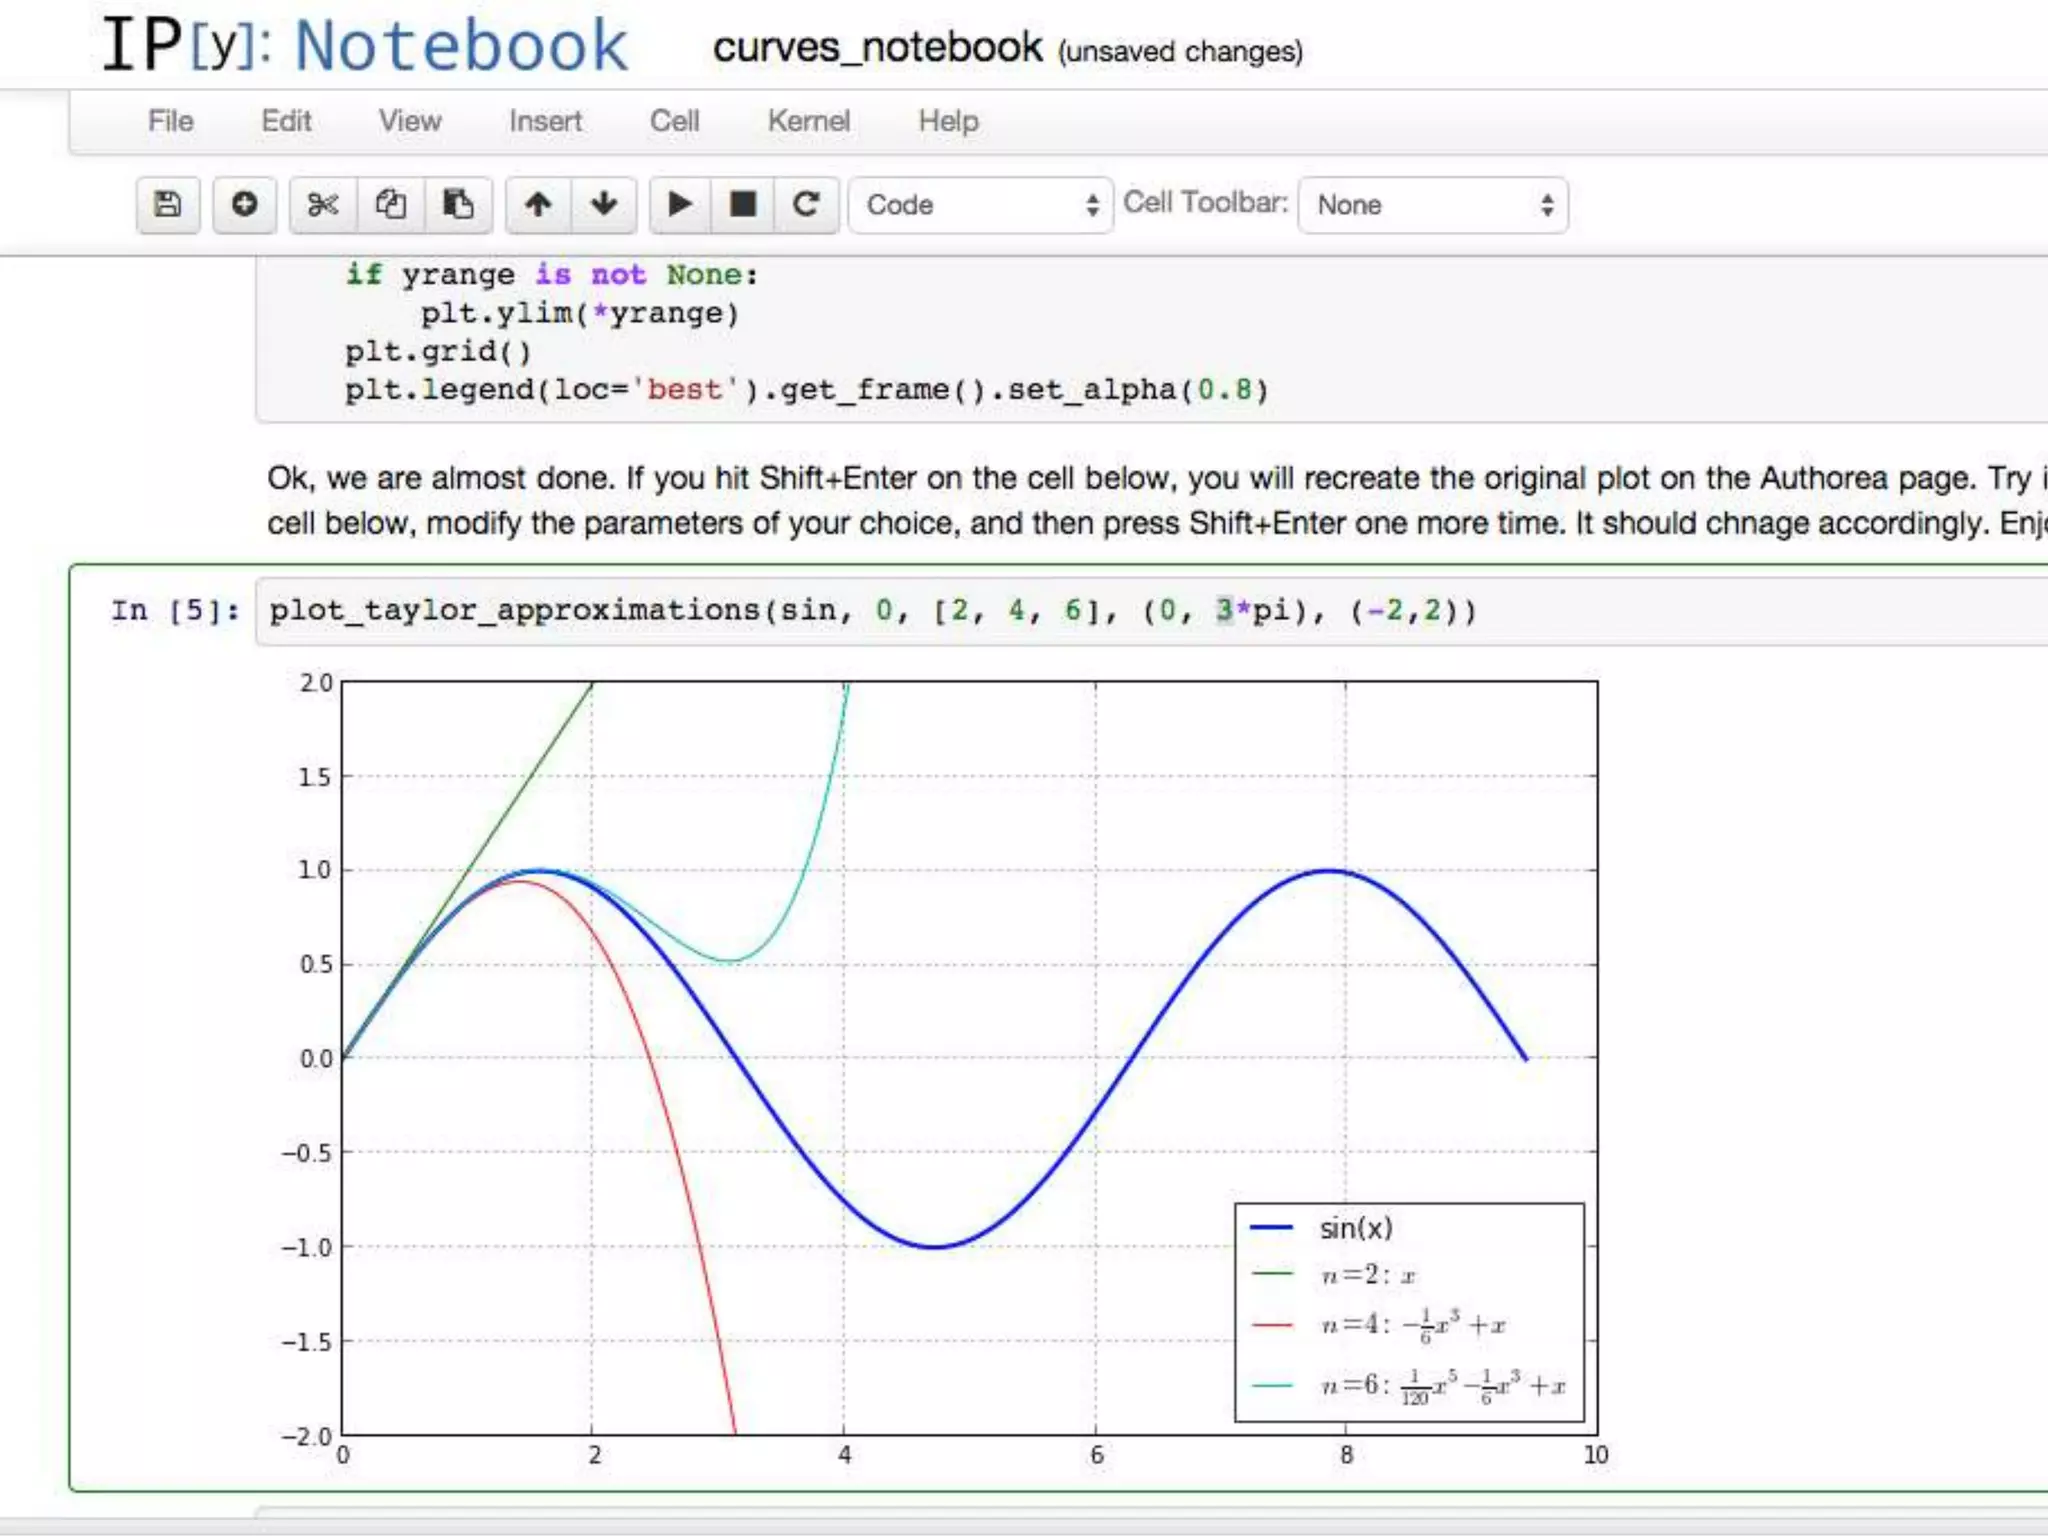Run the current cell with the play button

point(680,205)
